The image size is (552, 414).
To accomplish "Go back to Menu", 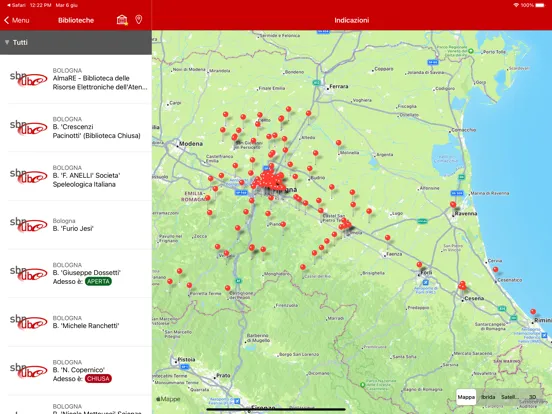I will coord(17,20).
